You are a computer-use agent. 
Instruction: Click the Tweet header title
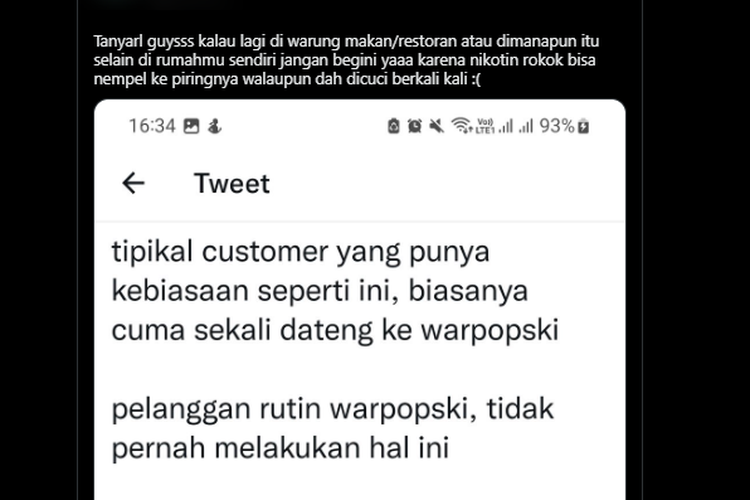tap(232, 184)
